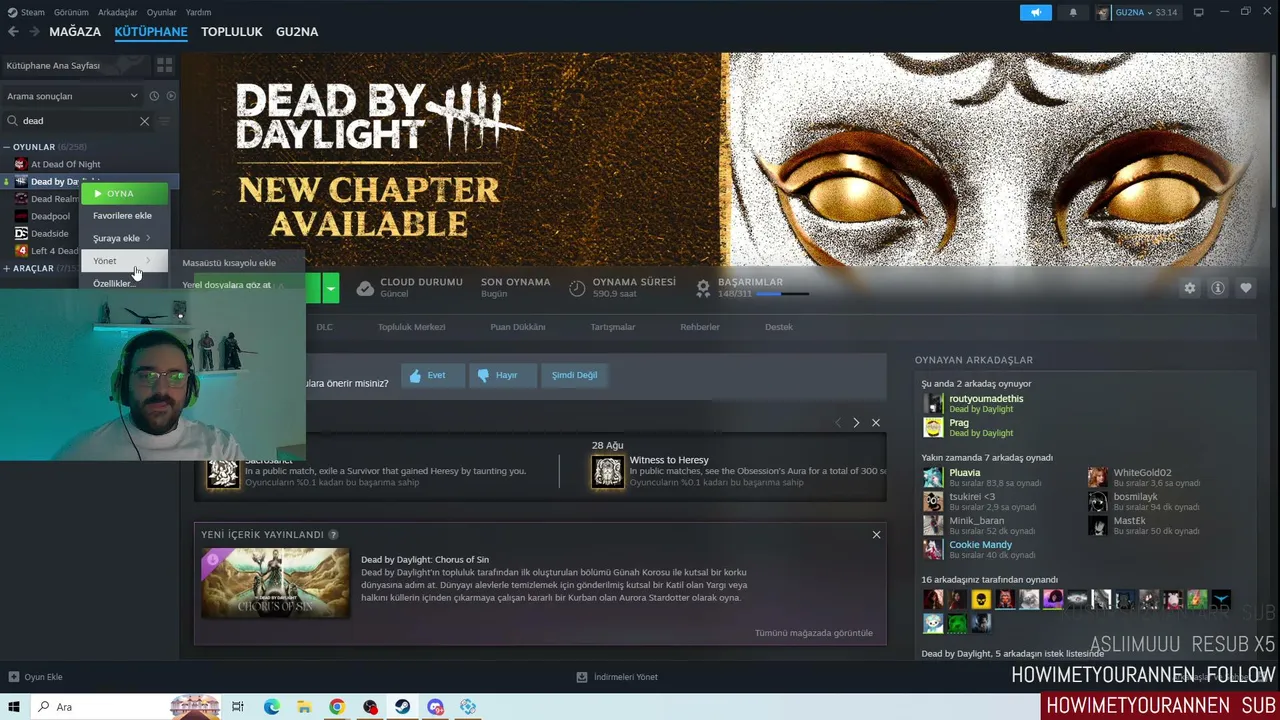The width and height of the screenshot is (1280, 720).
Task: Select the Deadpool game icon
Action: 21,216
